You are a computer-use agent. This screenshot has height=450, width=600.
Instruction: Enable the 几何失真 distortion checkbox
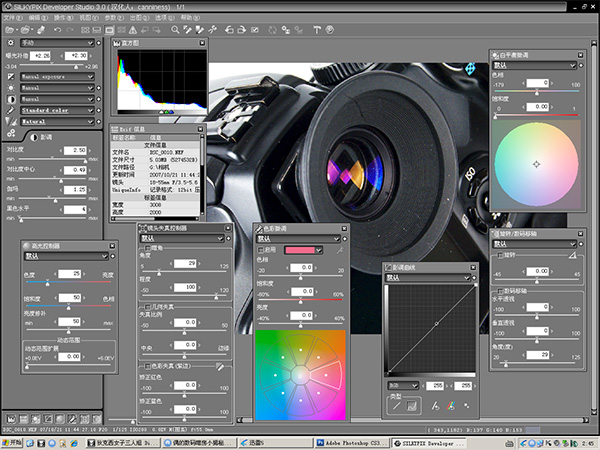(147, 307)
